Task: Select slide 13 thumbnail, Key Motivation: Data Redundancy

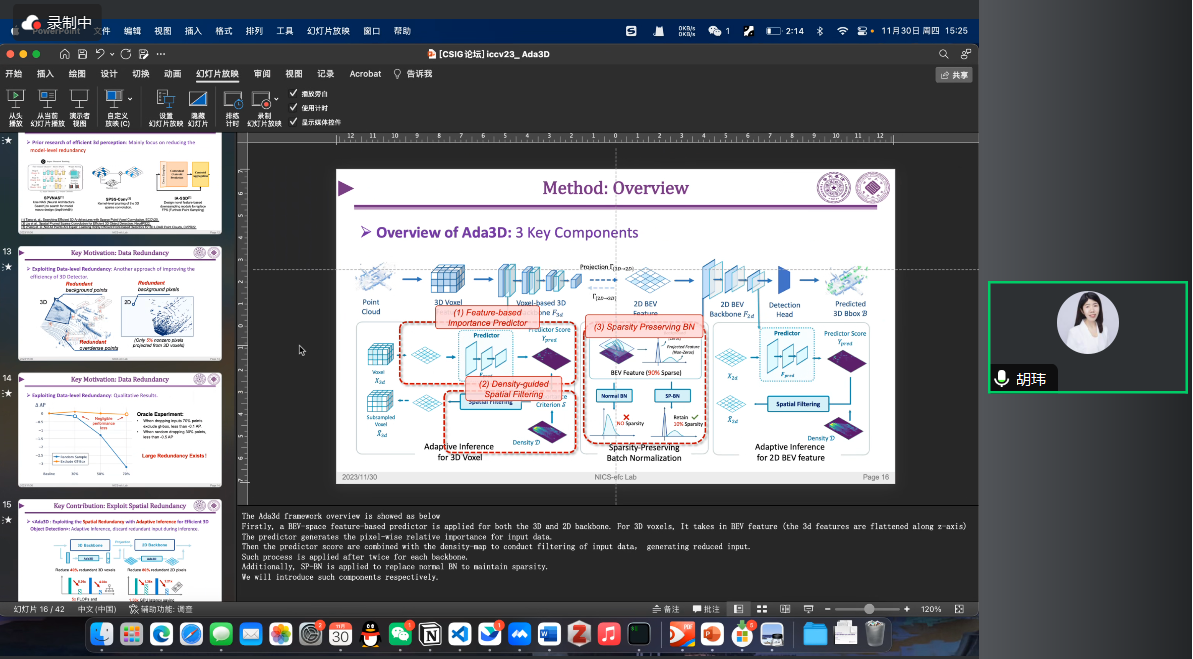Action: pyautogui.click(x=120, y=303)
